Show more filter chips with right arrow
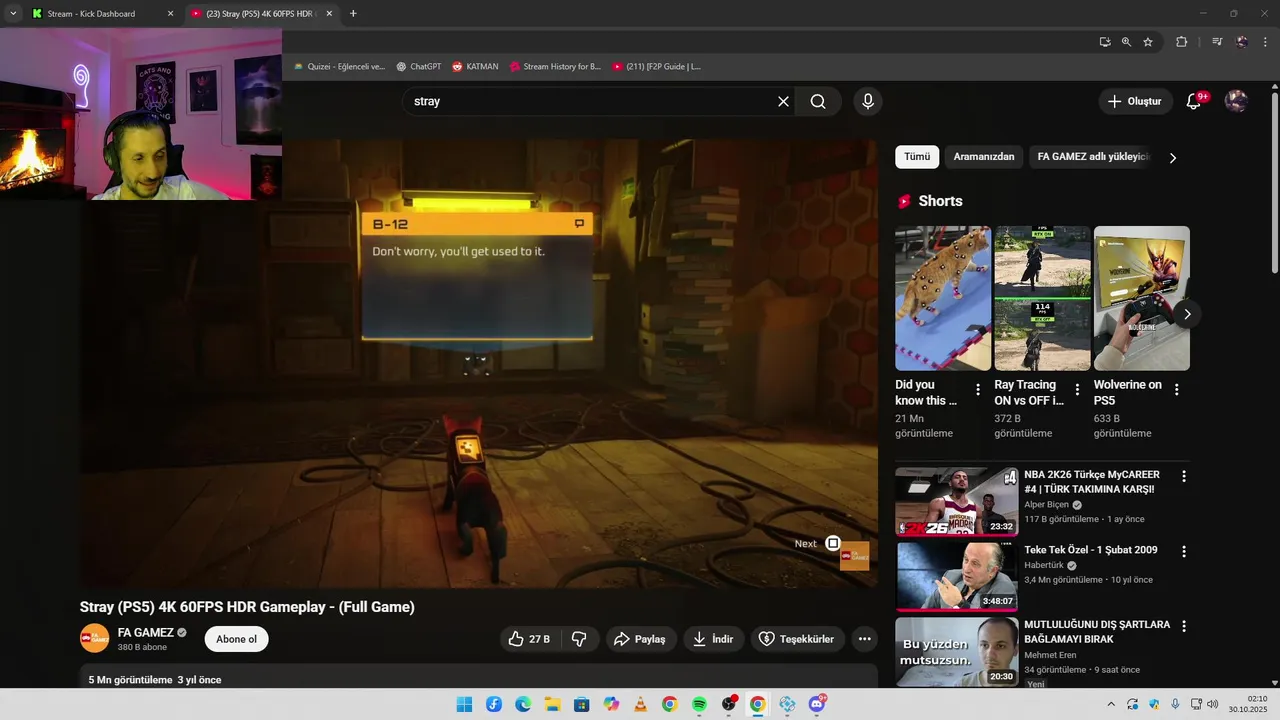 pyautogui.click(x=1173, y=157)
